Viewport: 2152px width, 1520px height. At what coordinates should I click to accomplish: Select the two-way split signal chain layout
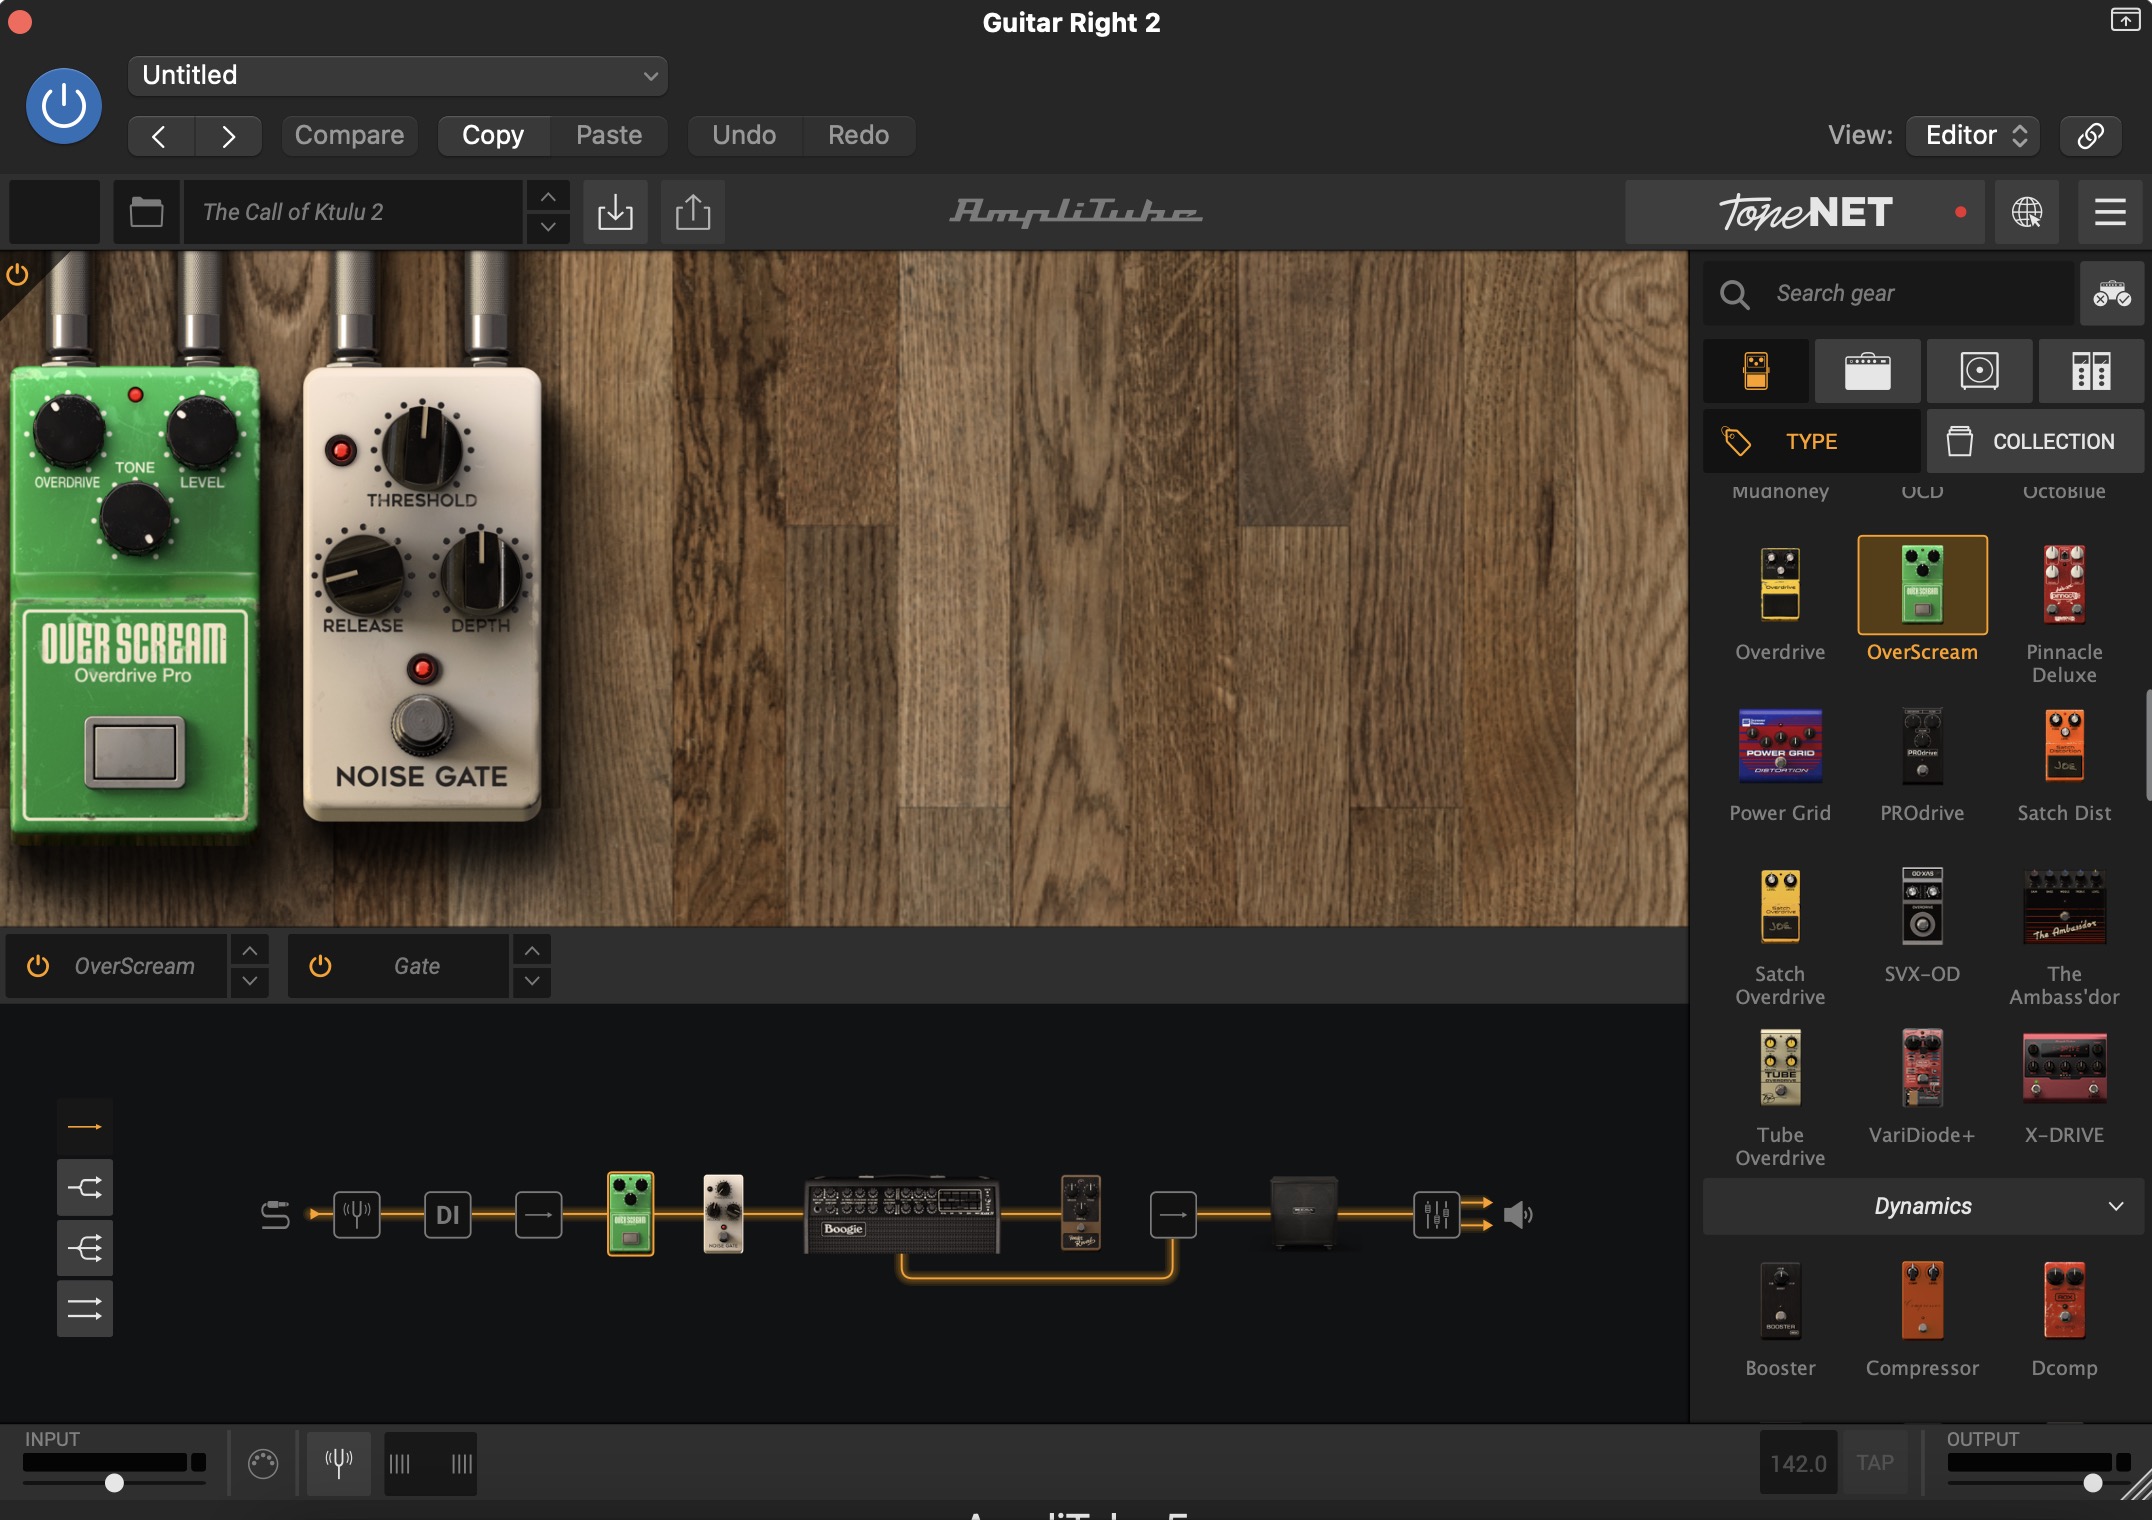(85, 1188)
